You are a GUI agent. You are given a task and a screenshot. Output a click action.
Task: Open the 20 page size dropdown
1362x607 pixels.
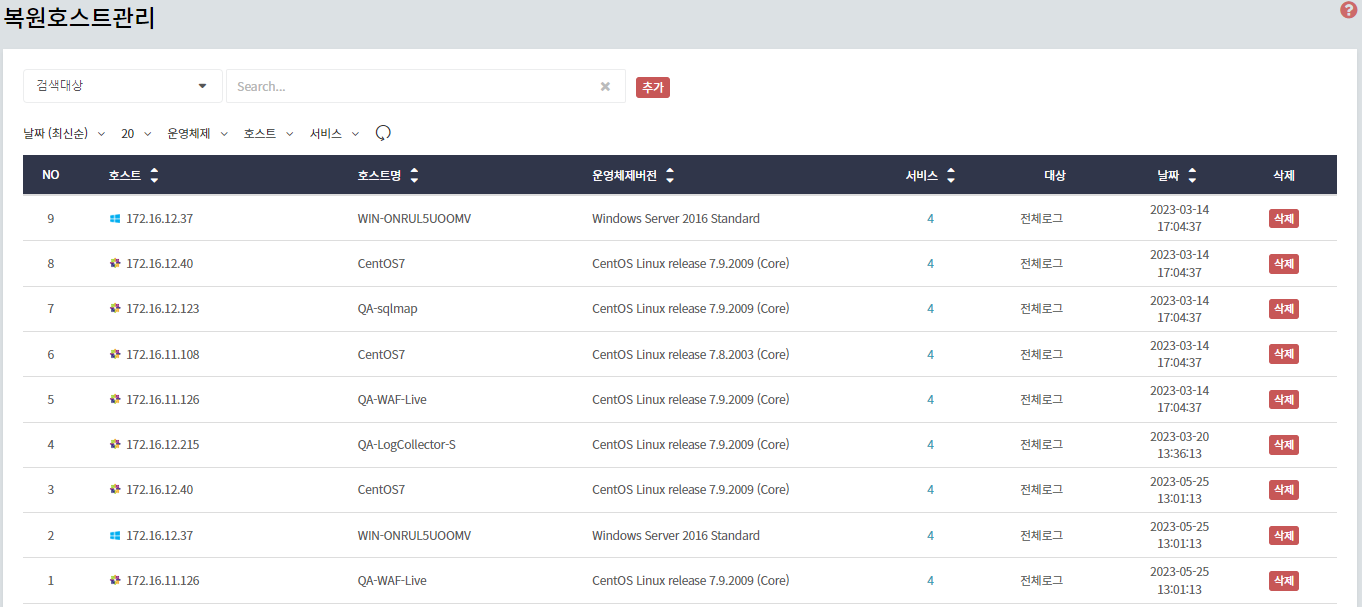coord(136,133)
